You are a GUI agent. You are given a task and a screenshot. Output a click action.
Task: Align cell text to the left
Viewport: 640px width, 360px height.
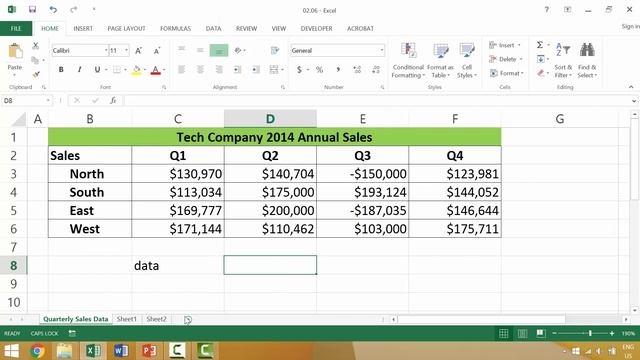[x=181, y=70]
